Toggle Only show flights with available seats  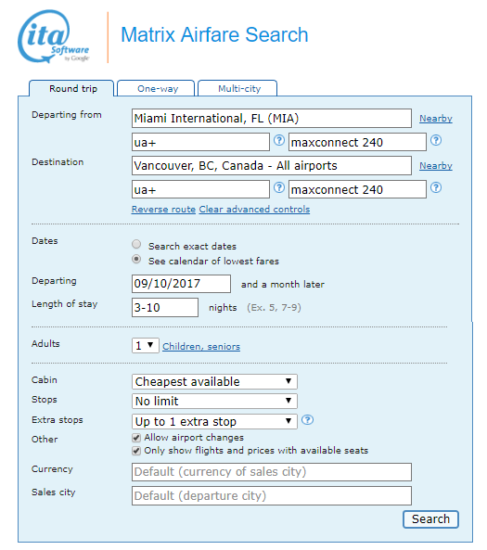[136, 451]
